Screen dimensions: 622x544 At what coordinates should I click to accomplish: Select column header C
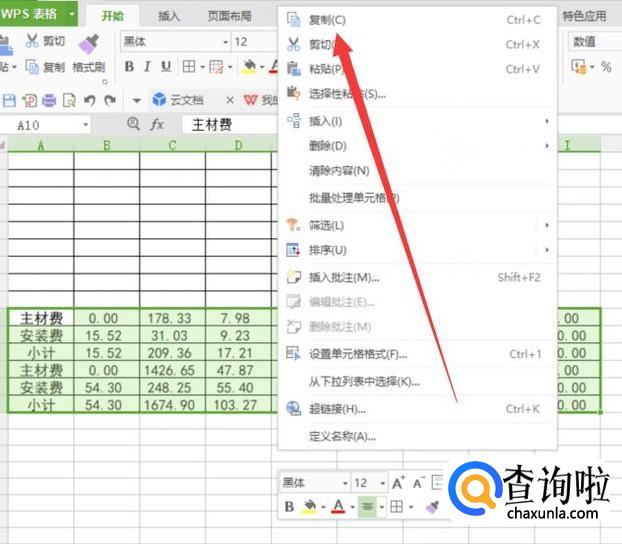tap(172, 145)
